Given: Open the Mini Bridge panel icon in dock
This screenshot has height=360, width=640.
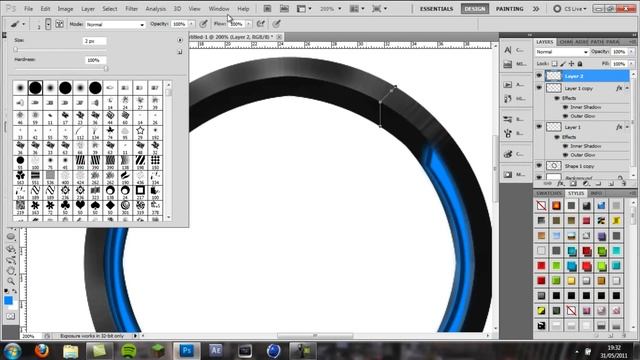Looking at the screenshot, I should [508, 64].
